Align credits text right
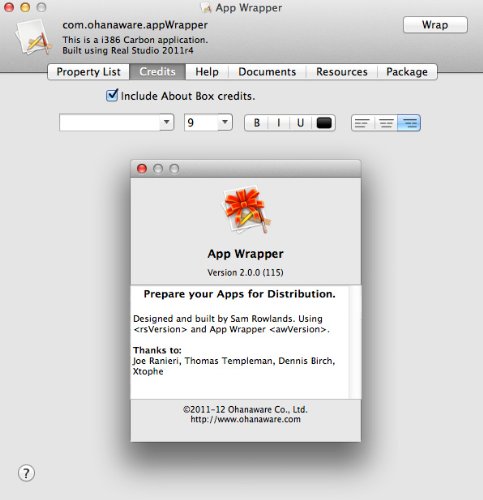This screenshot has height=500, width=483. (x=409, y=123)
